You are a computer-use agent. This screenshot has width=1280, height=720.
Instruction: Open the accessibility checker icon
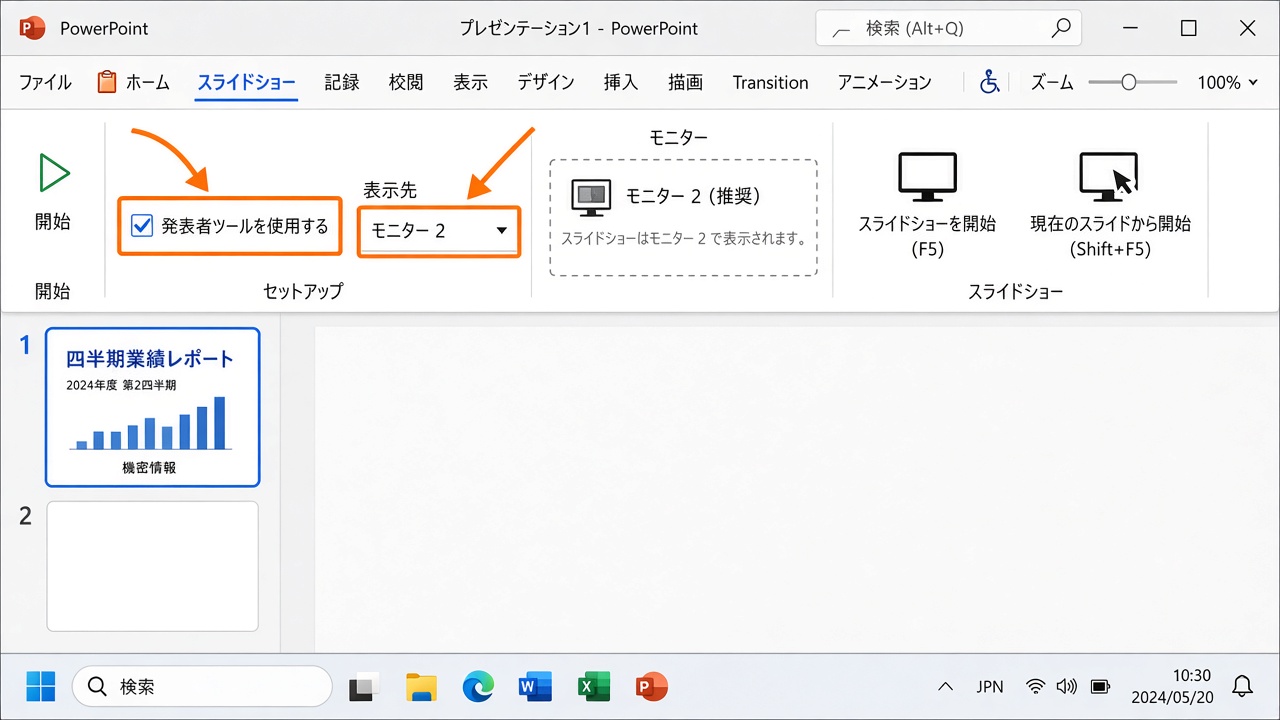(989, 82)
